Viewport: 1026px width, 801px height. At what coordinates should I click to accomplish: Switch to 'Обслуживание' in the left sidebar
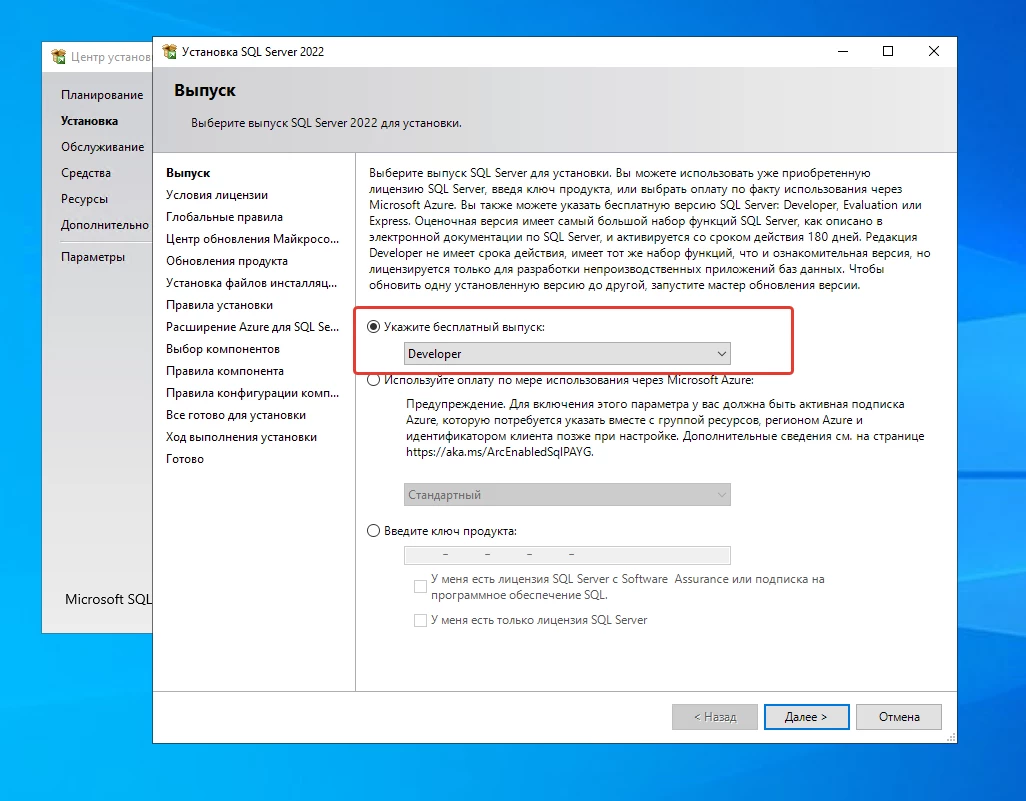point(102,147)
